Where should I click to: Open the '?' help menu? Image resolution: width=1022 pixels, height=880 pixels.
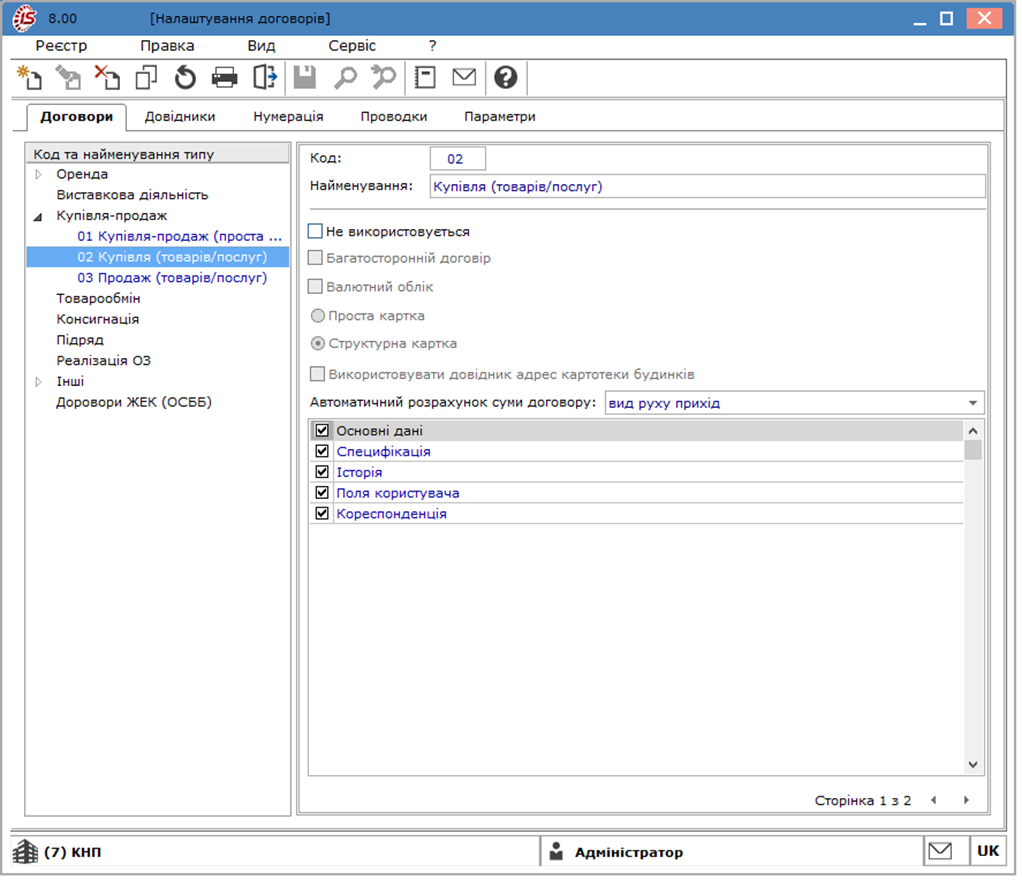(433, 46)
